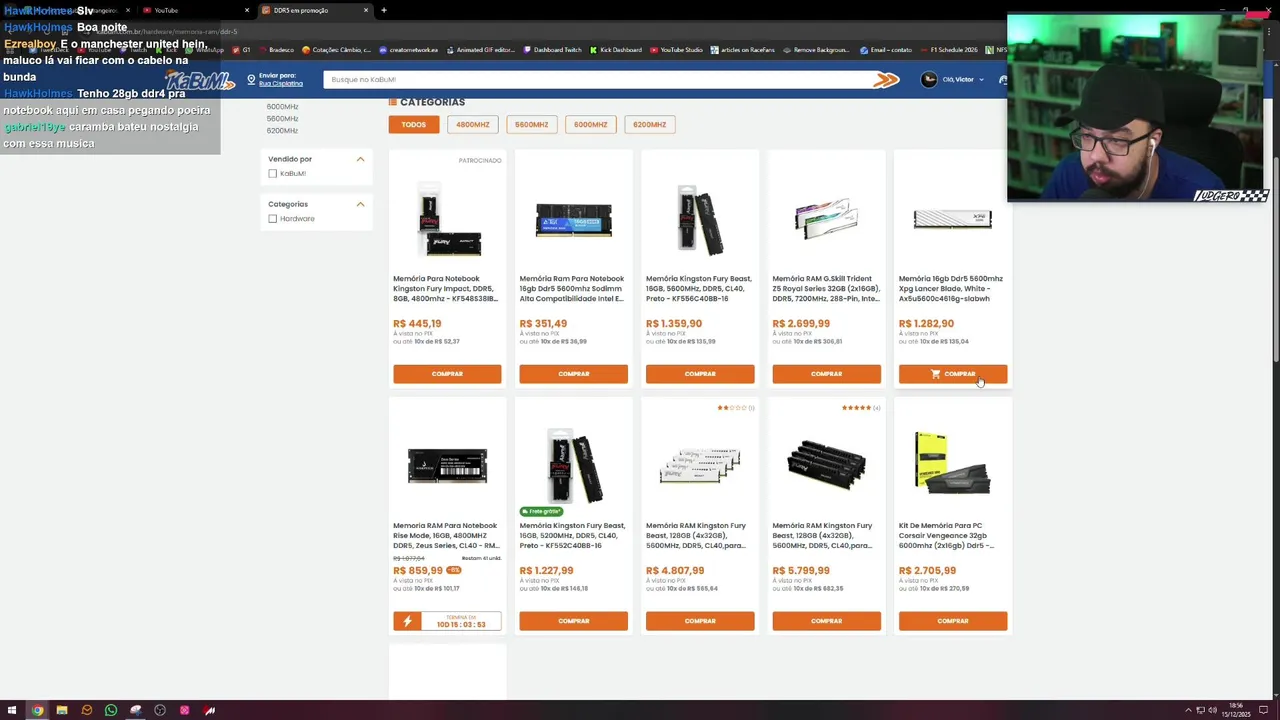Click Comprar for the R$ 1.359,90 Fury Beast
The width and height of the screenshot is (1280, 720).
[700, 374]
